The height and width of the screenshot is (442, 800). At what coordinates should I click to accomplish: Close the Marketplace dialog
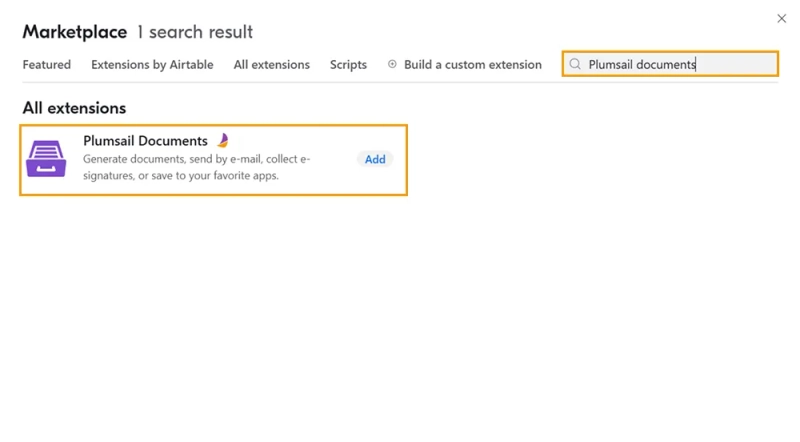tap(782, 19)
